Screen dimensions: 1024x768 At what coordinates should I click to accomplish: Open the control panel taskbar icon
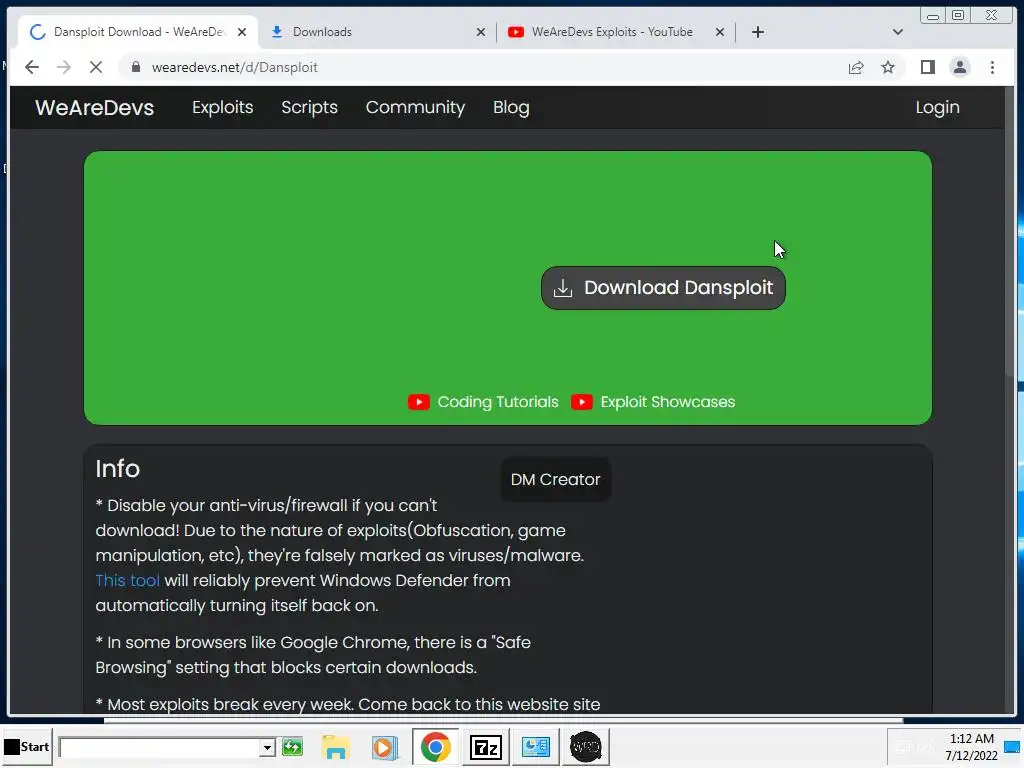click(x=536, y=747)
